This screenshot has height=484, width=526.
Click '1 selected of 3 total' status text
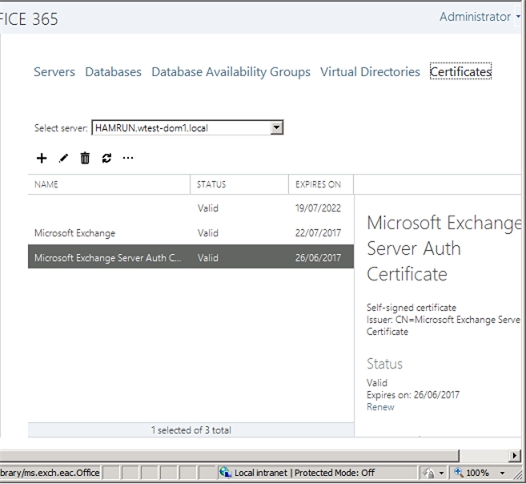[x=191, y=430]
